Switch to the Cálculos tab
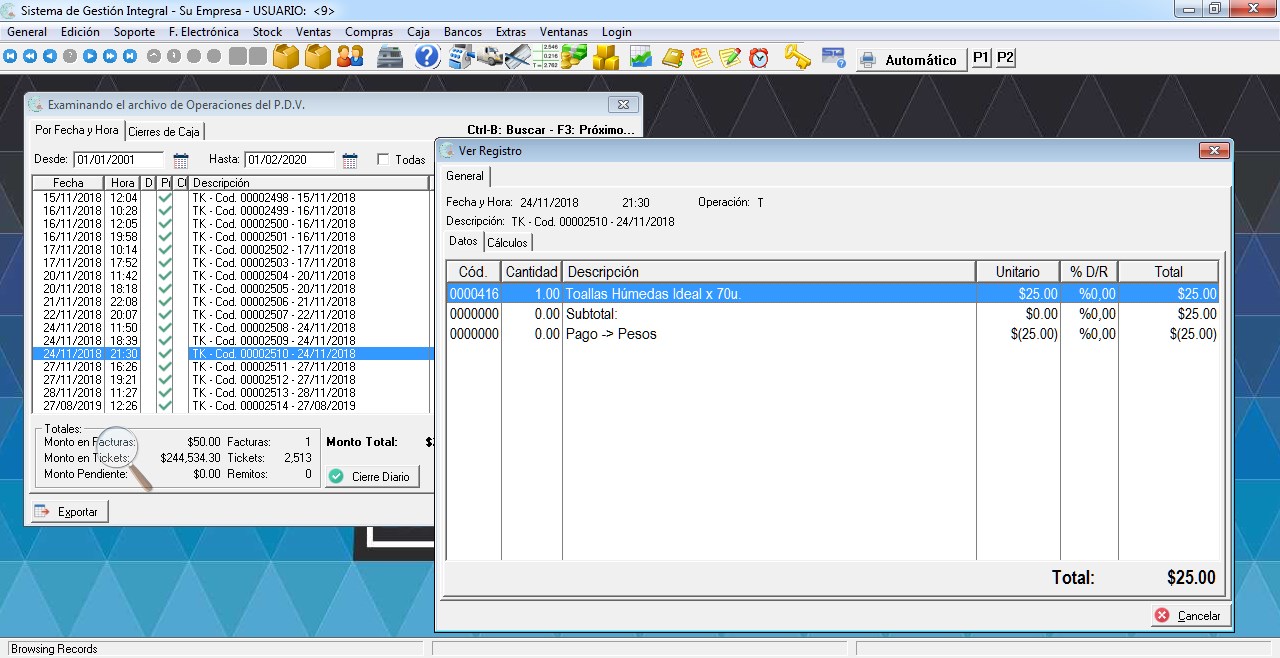The width and height of the screenshot is (1280, 658). (x=508, y=243)
